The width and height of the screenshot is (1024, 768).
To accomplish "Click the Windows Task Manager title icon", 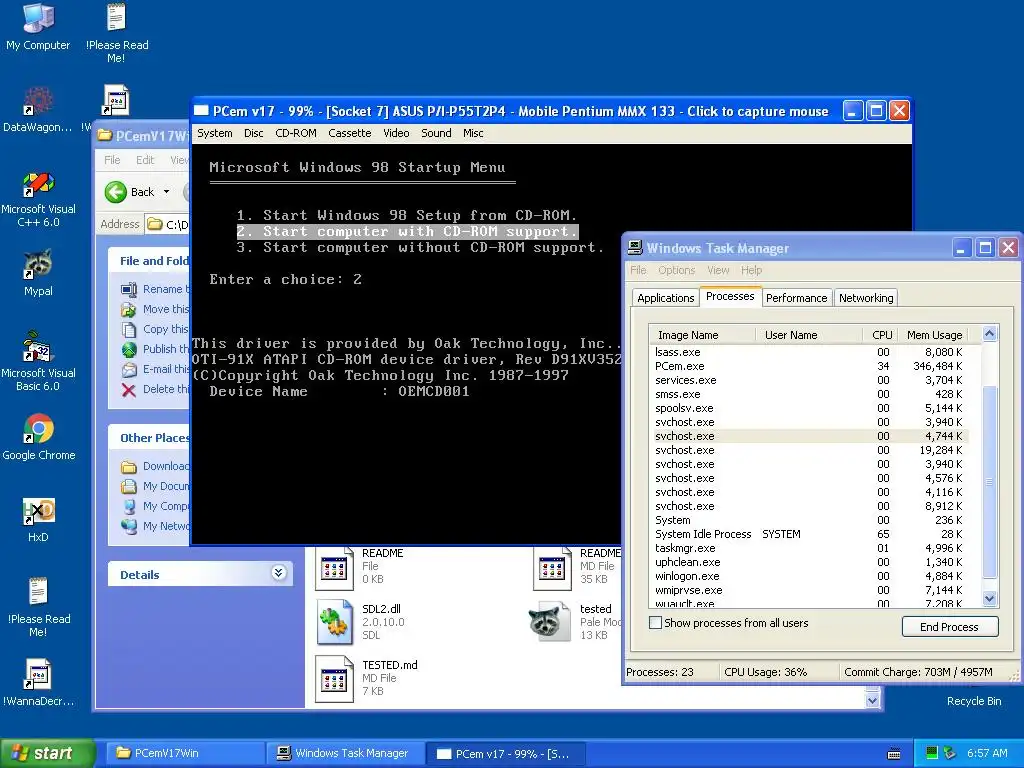I will pyautogui.click(x=635, y=248).
